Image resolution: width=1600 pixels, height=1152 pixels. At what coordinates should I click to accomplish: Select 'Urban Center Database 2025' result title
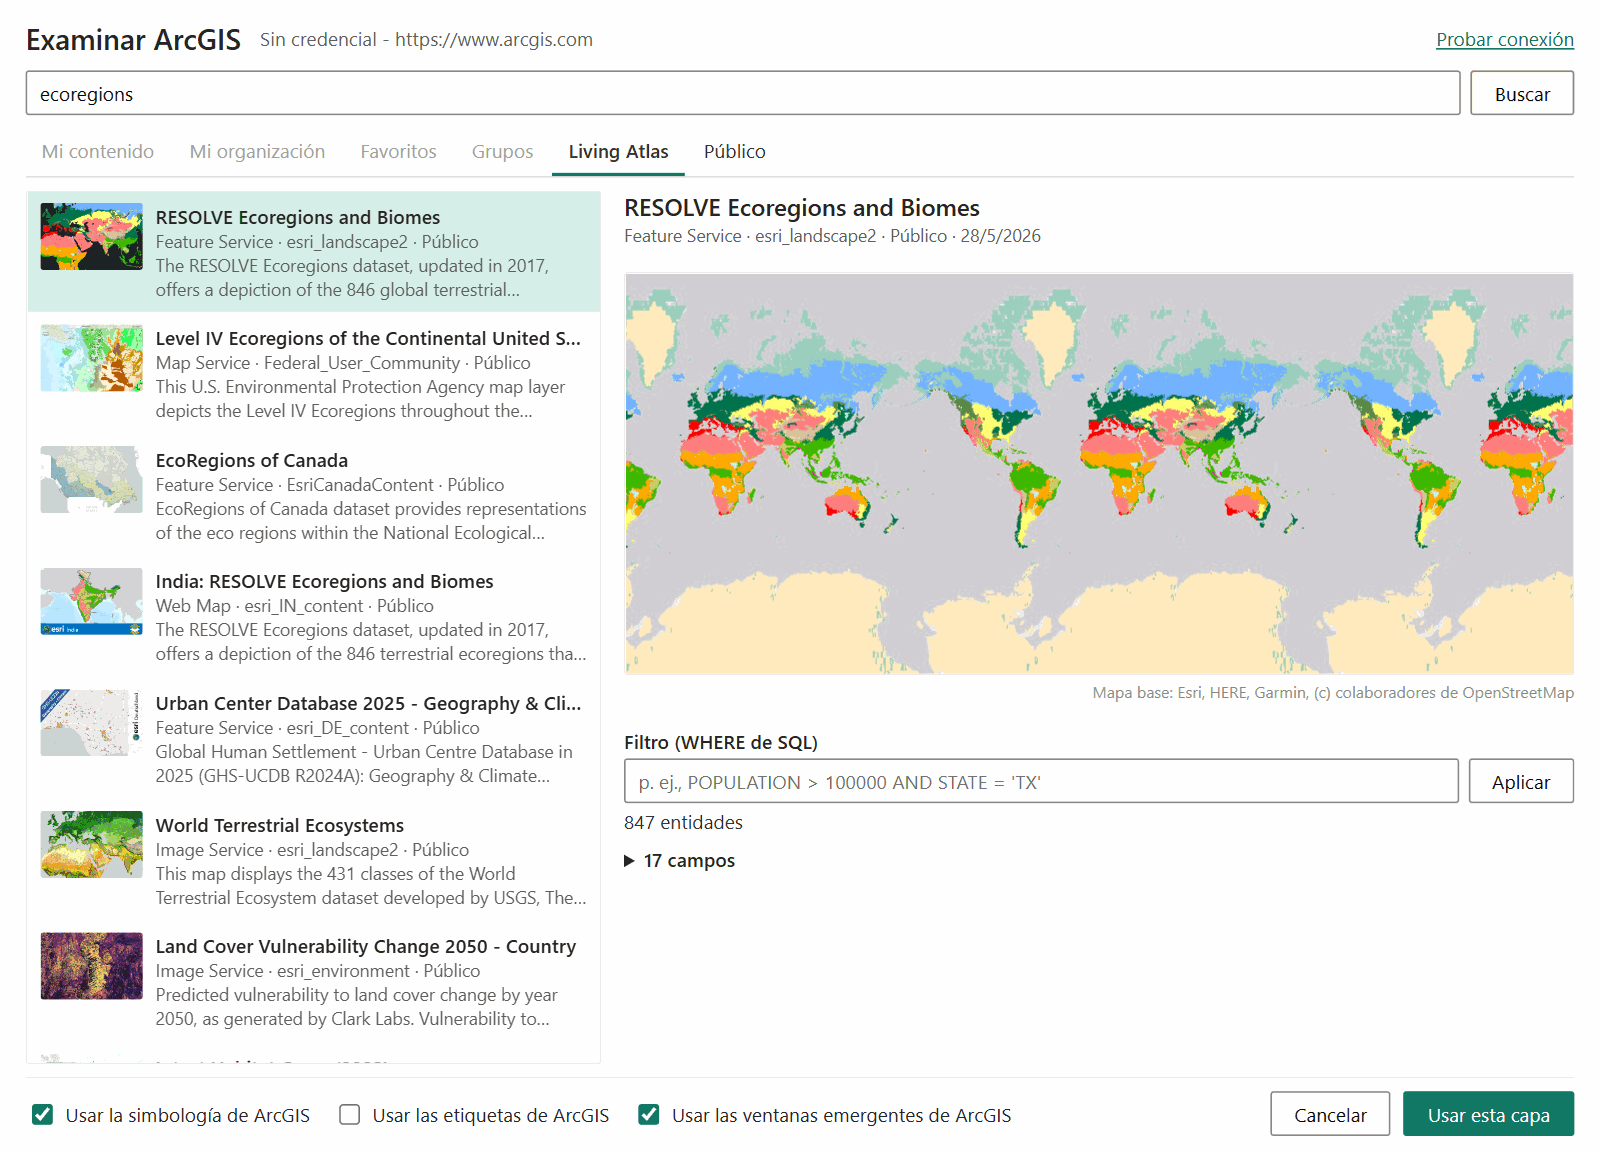point(368,704)
